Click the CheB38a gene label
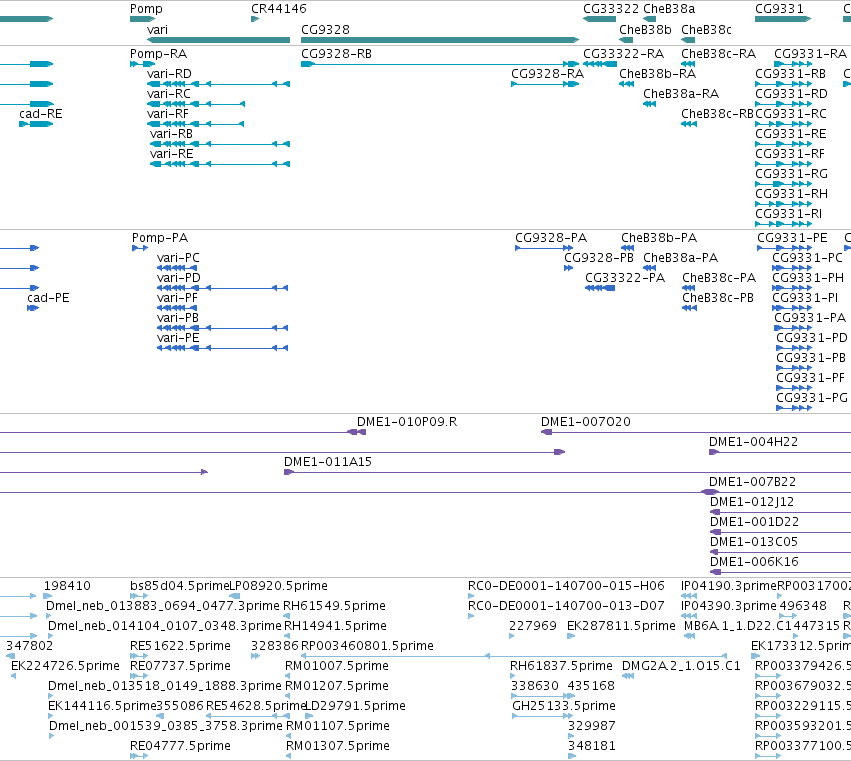Screen dimensions: 851x761 [x=669, y=9]
